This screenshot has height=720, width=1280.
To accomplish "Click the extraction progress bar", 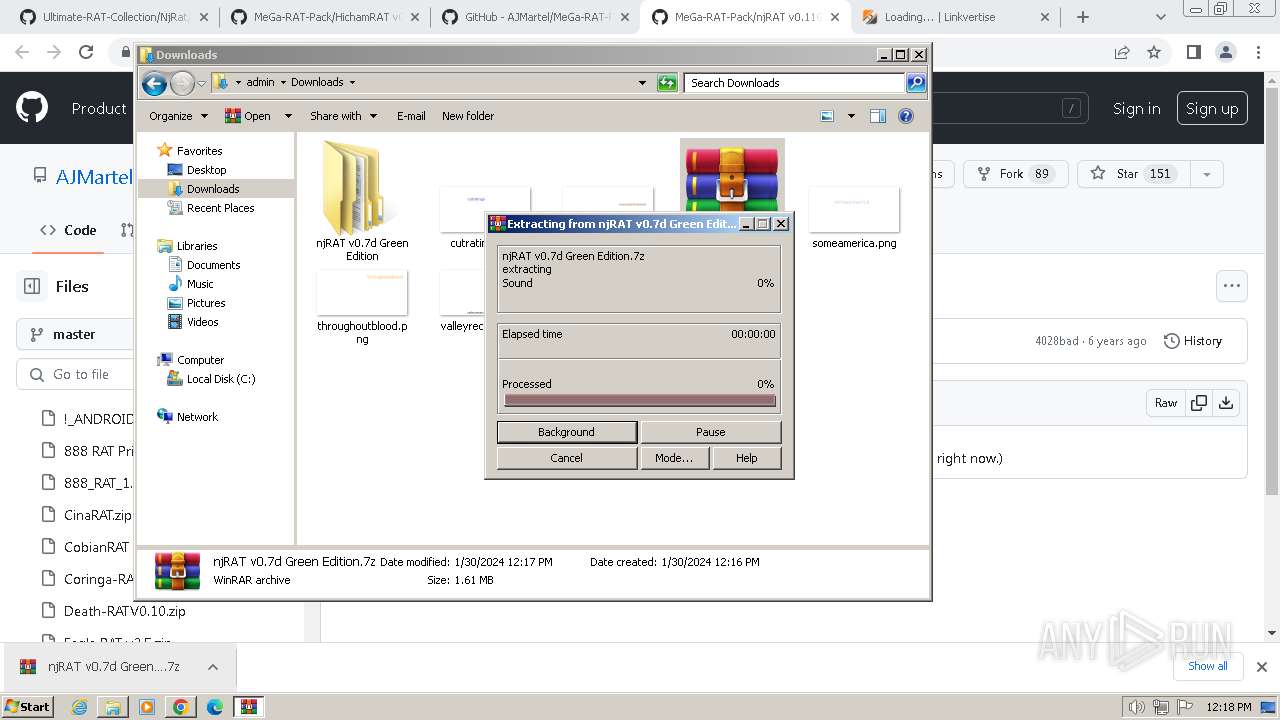I will coord(640,400).
